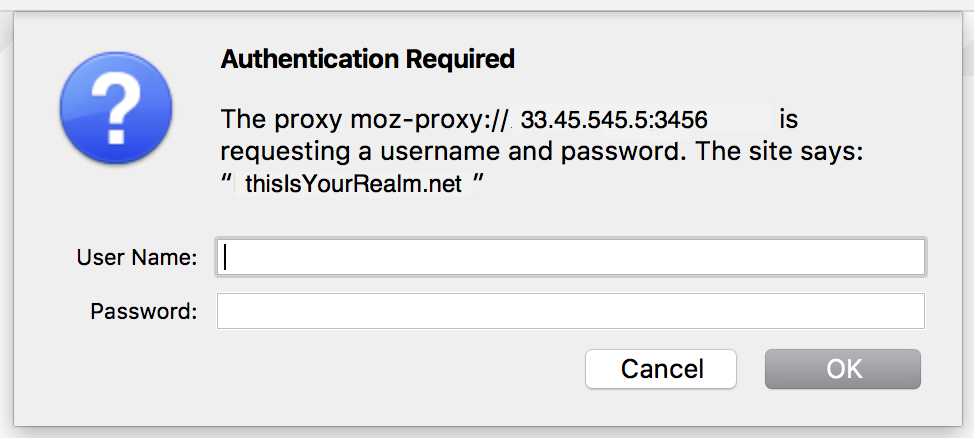Select the Password input field
This screenshot has width=974, height=438.
570,311
